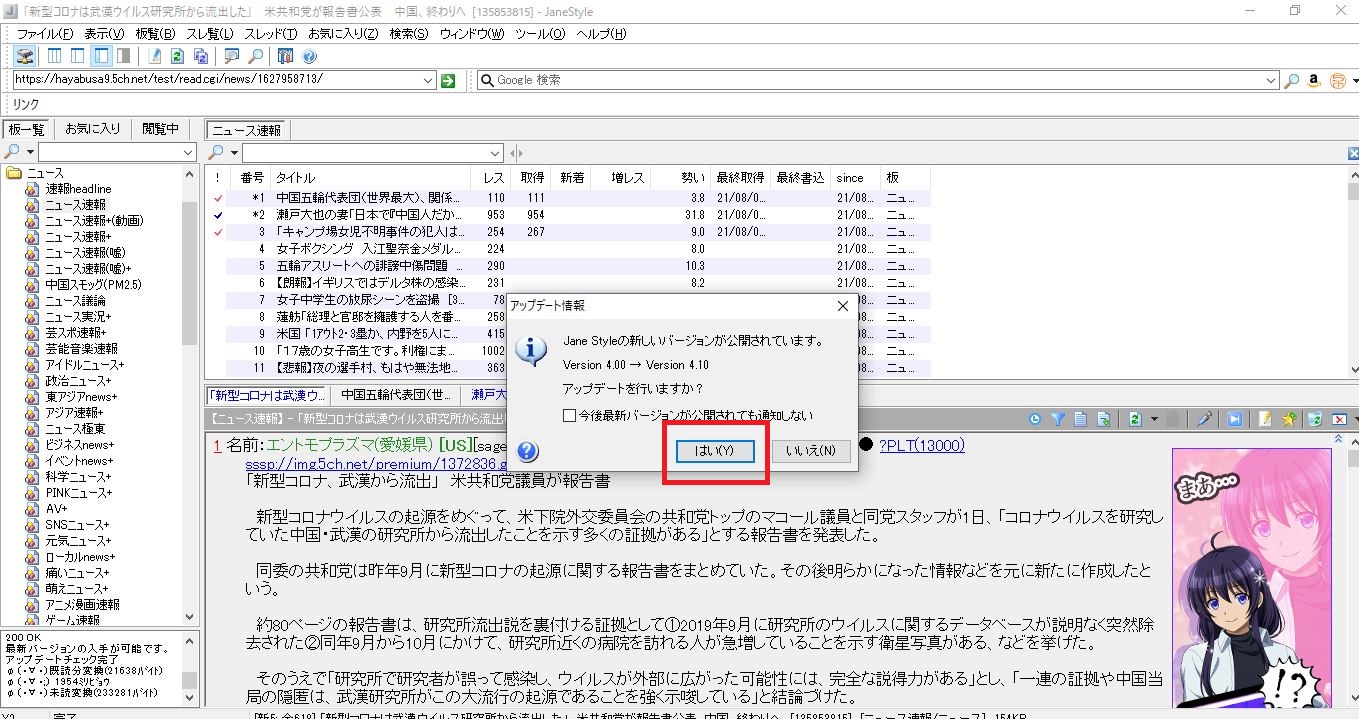Select the highlighted third pane layout icon
This screenshot has height=719, width=1359.
click(x=101, y=55)
